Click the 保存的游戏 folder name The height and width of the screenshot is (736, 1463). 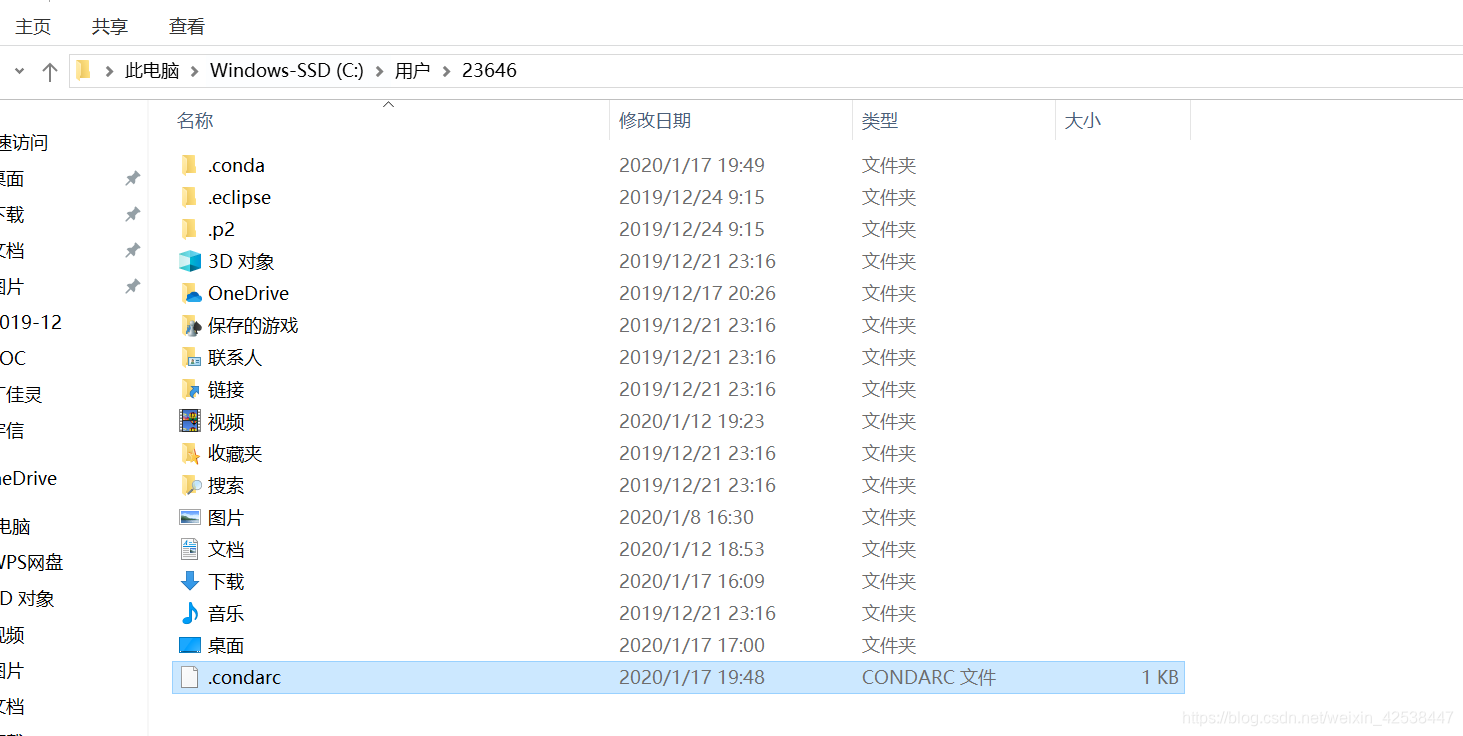point(253,325)
